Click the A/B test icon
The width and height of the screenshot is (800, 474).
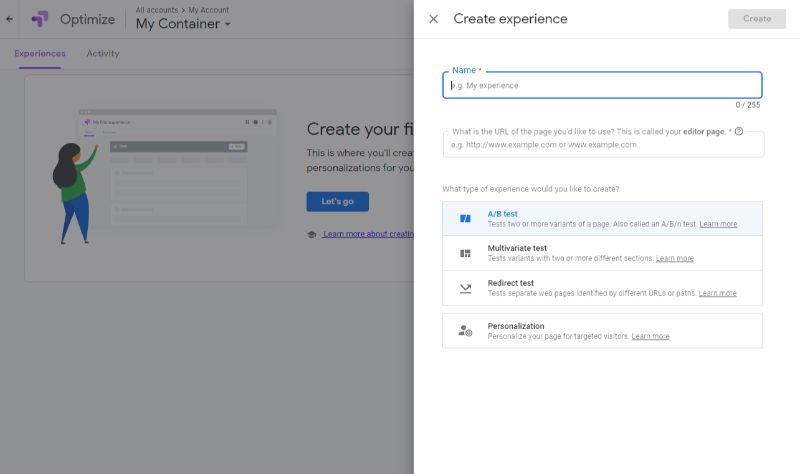pos(465,218)
